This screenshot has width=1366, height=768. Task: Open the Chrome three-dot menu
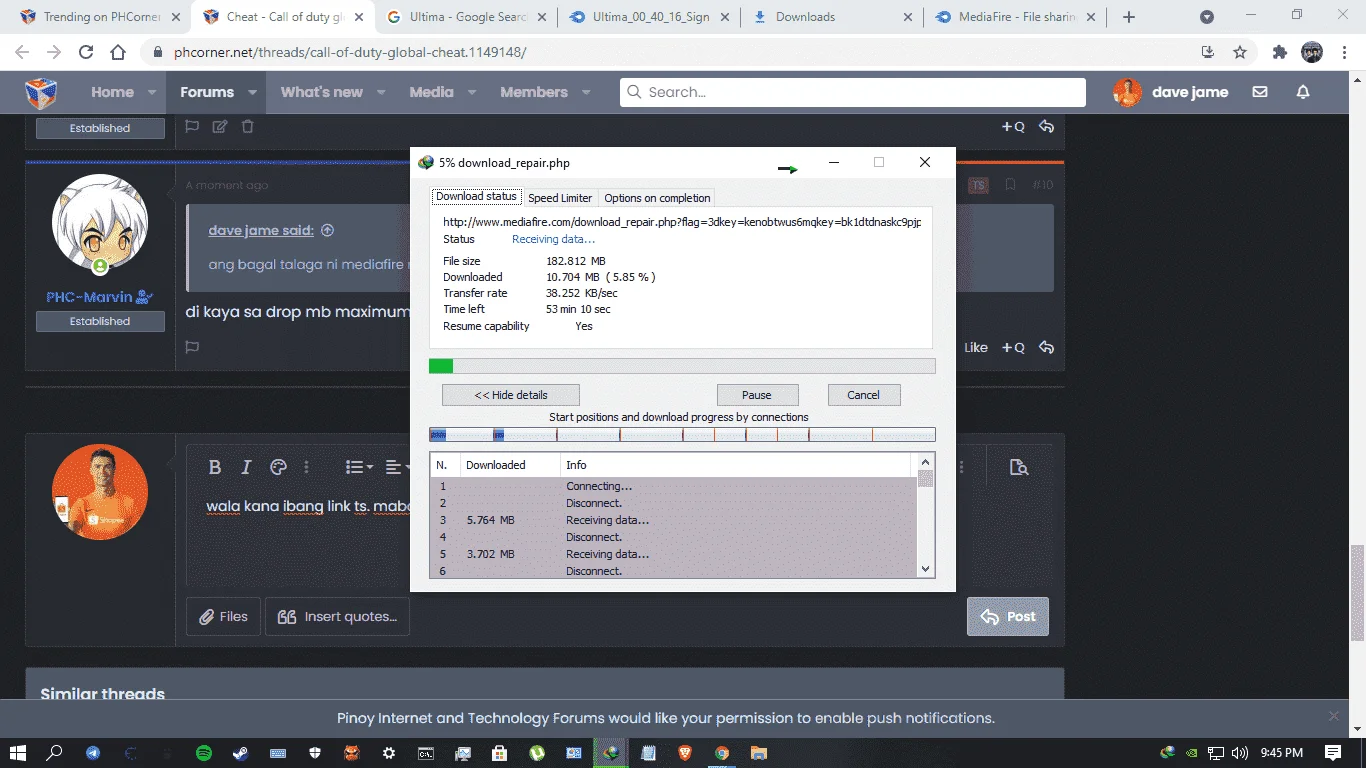[x=1345, y=52]
